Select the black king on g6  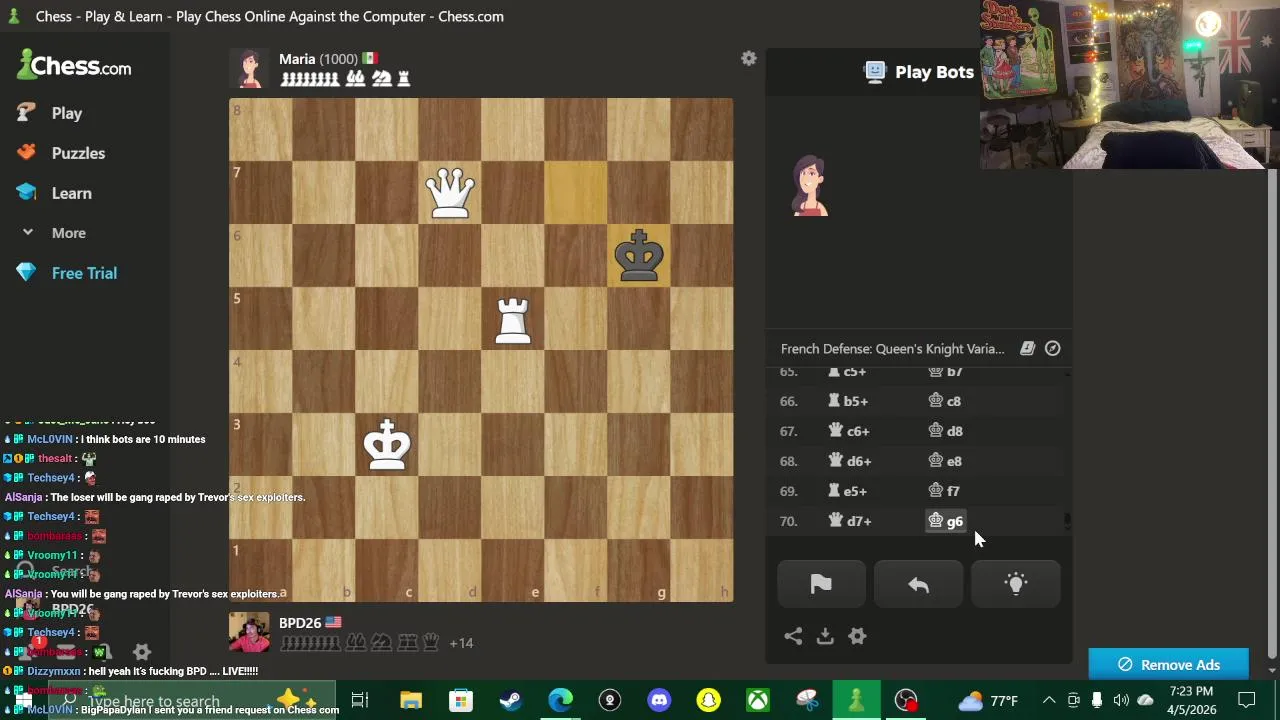(639, 255)
